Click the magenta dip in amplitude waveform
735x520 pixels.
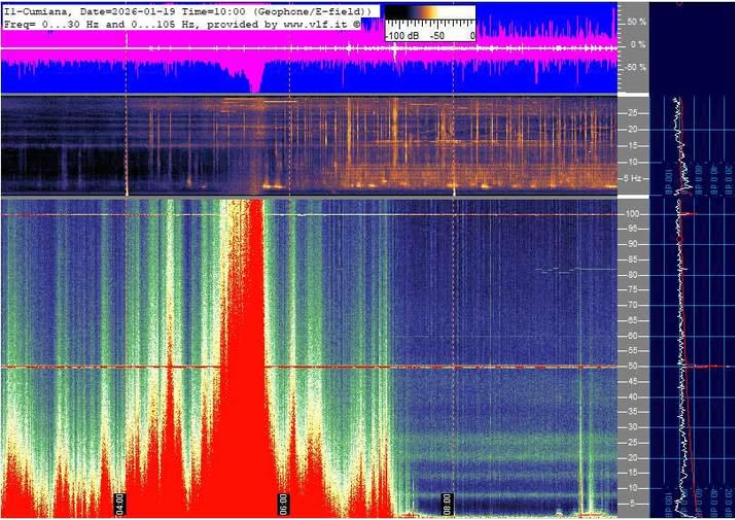point(256,80)
